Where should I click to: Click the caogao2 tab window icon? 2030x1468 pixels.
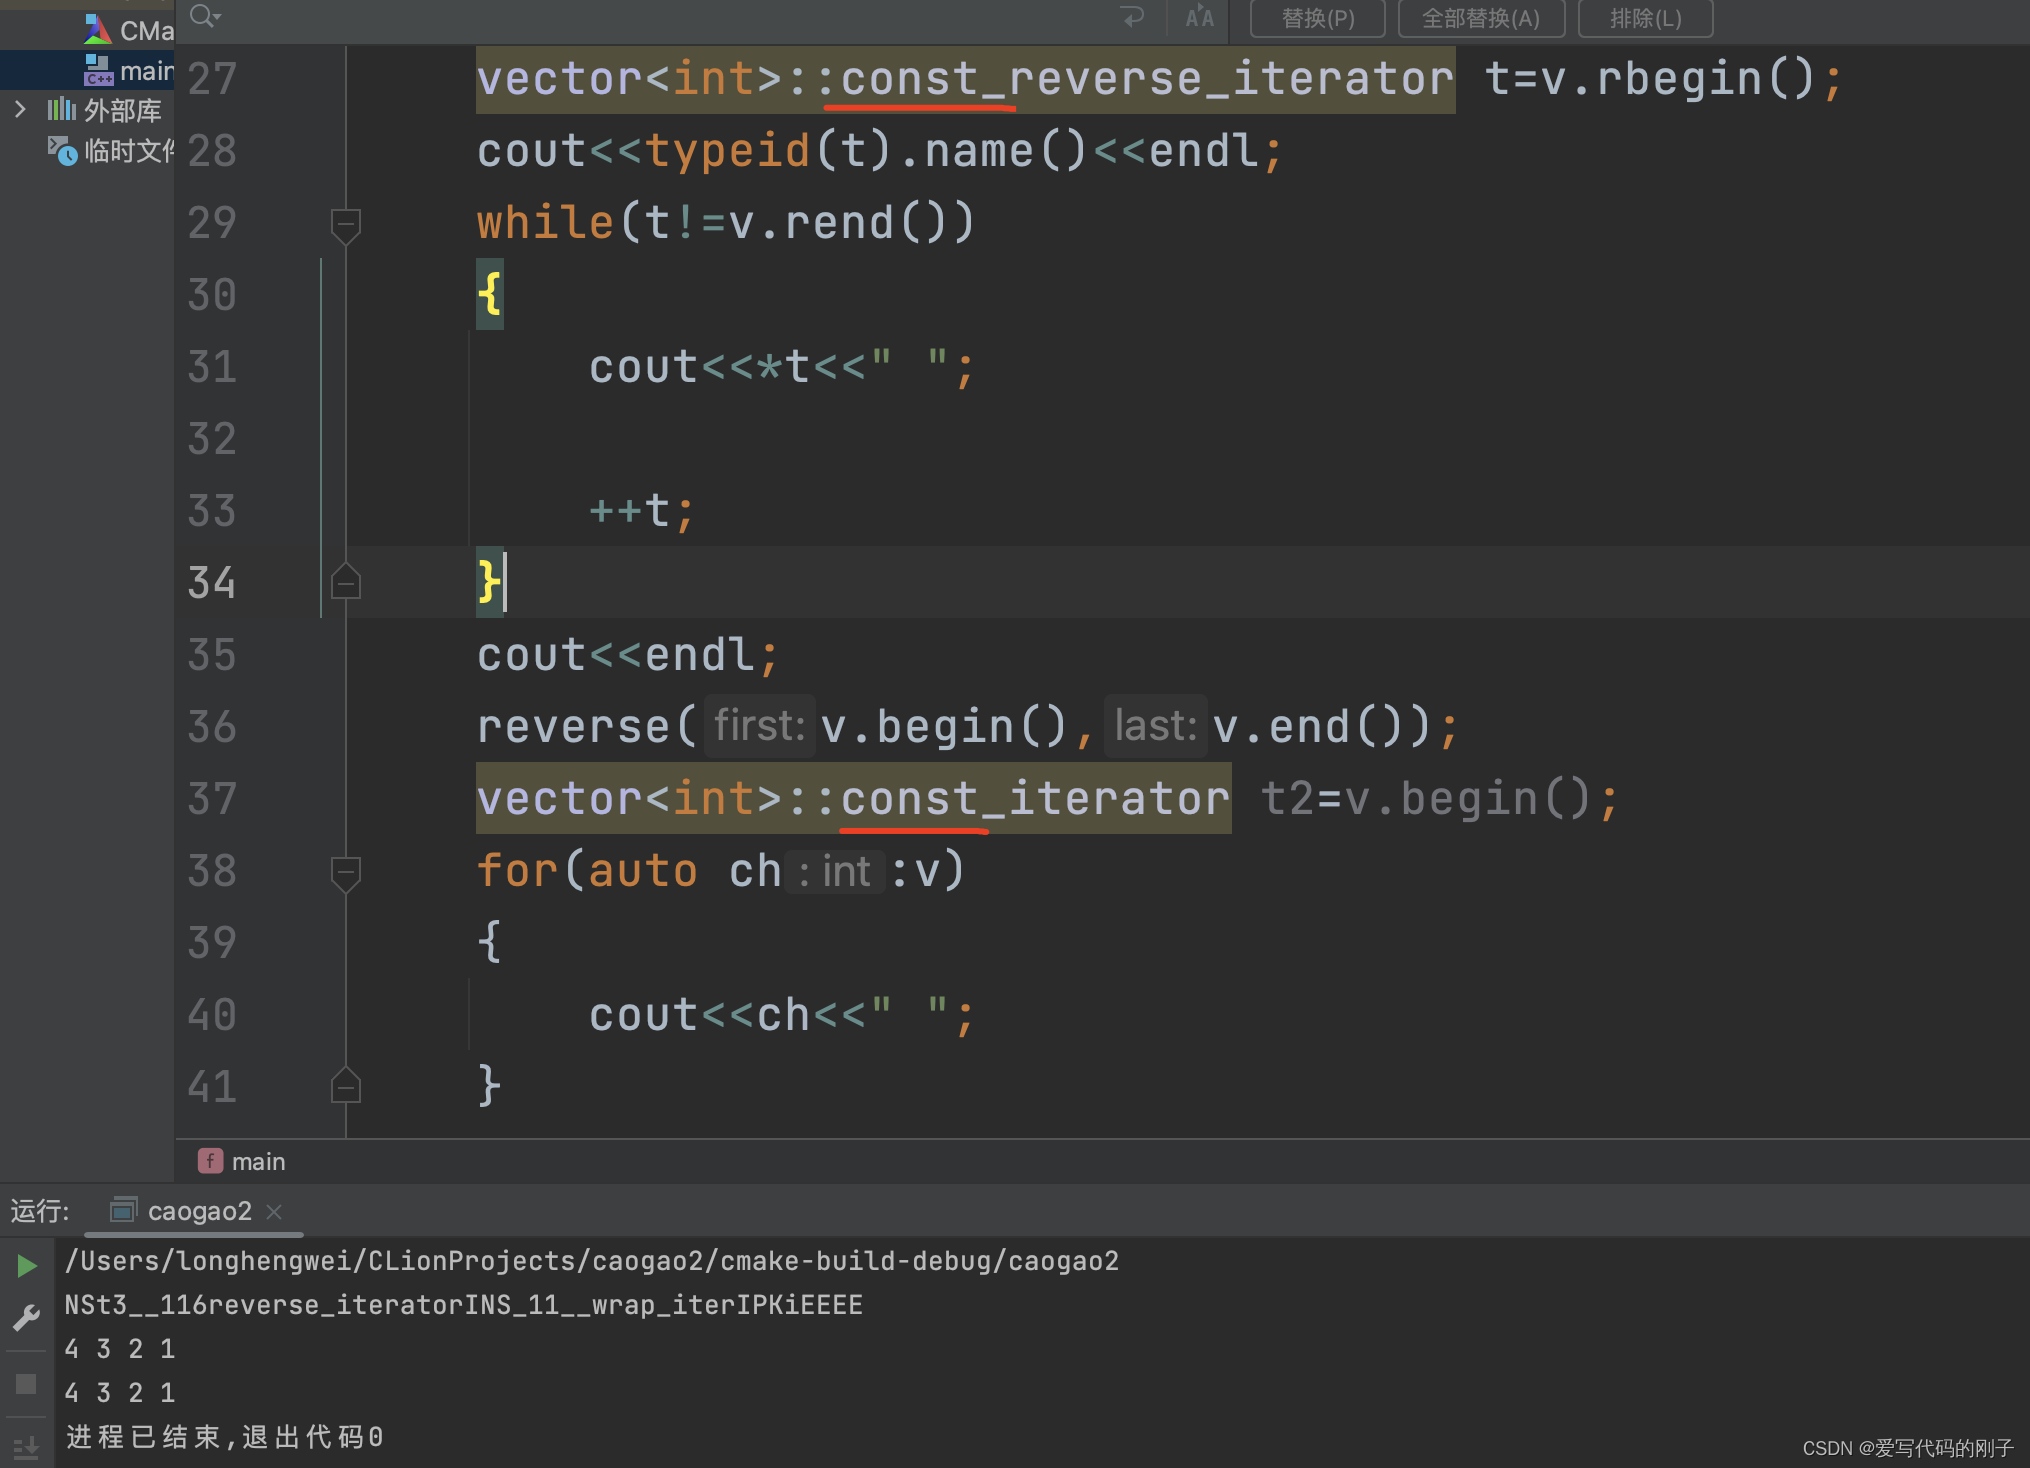(123, 1210)
